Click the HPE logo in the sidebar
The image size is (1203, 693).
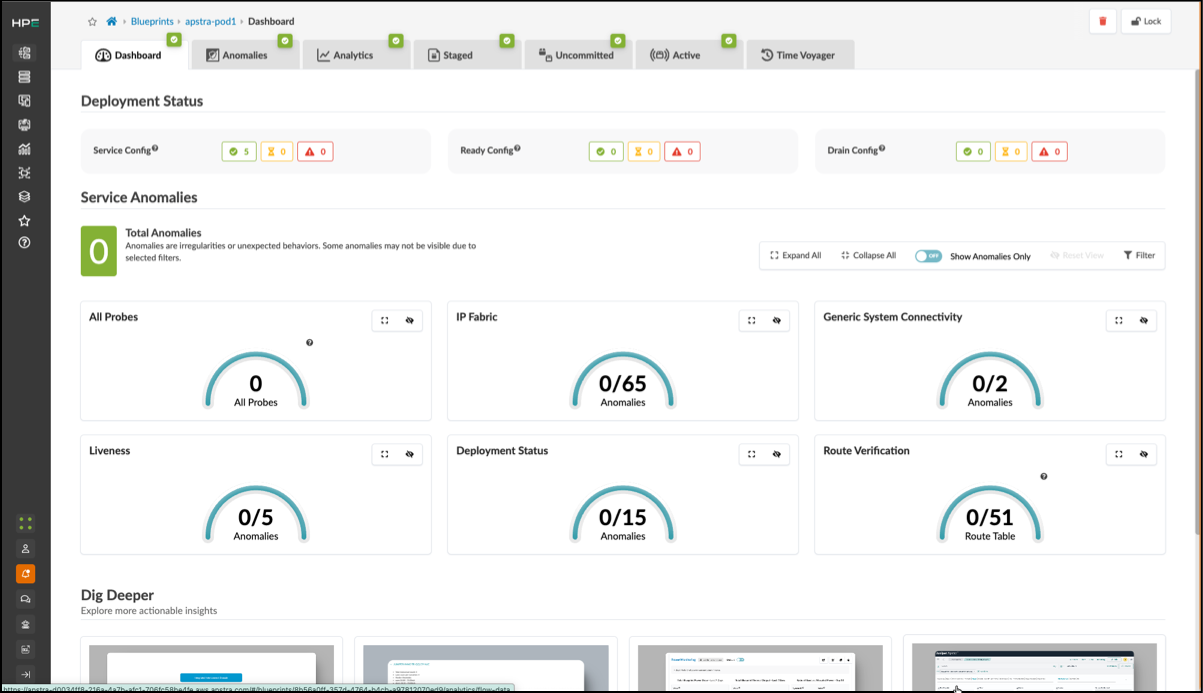coord(25,22)
